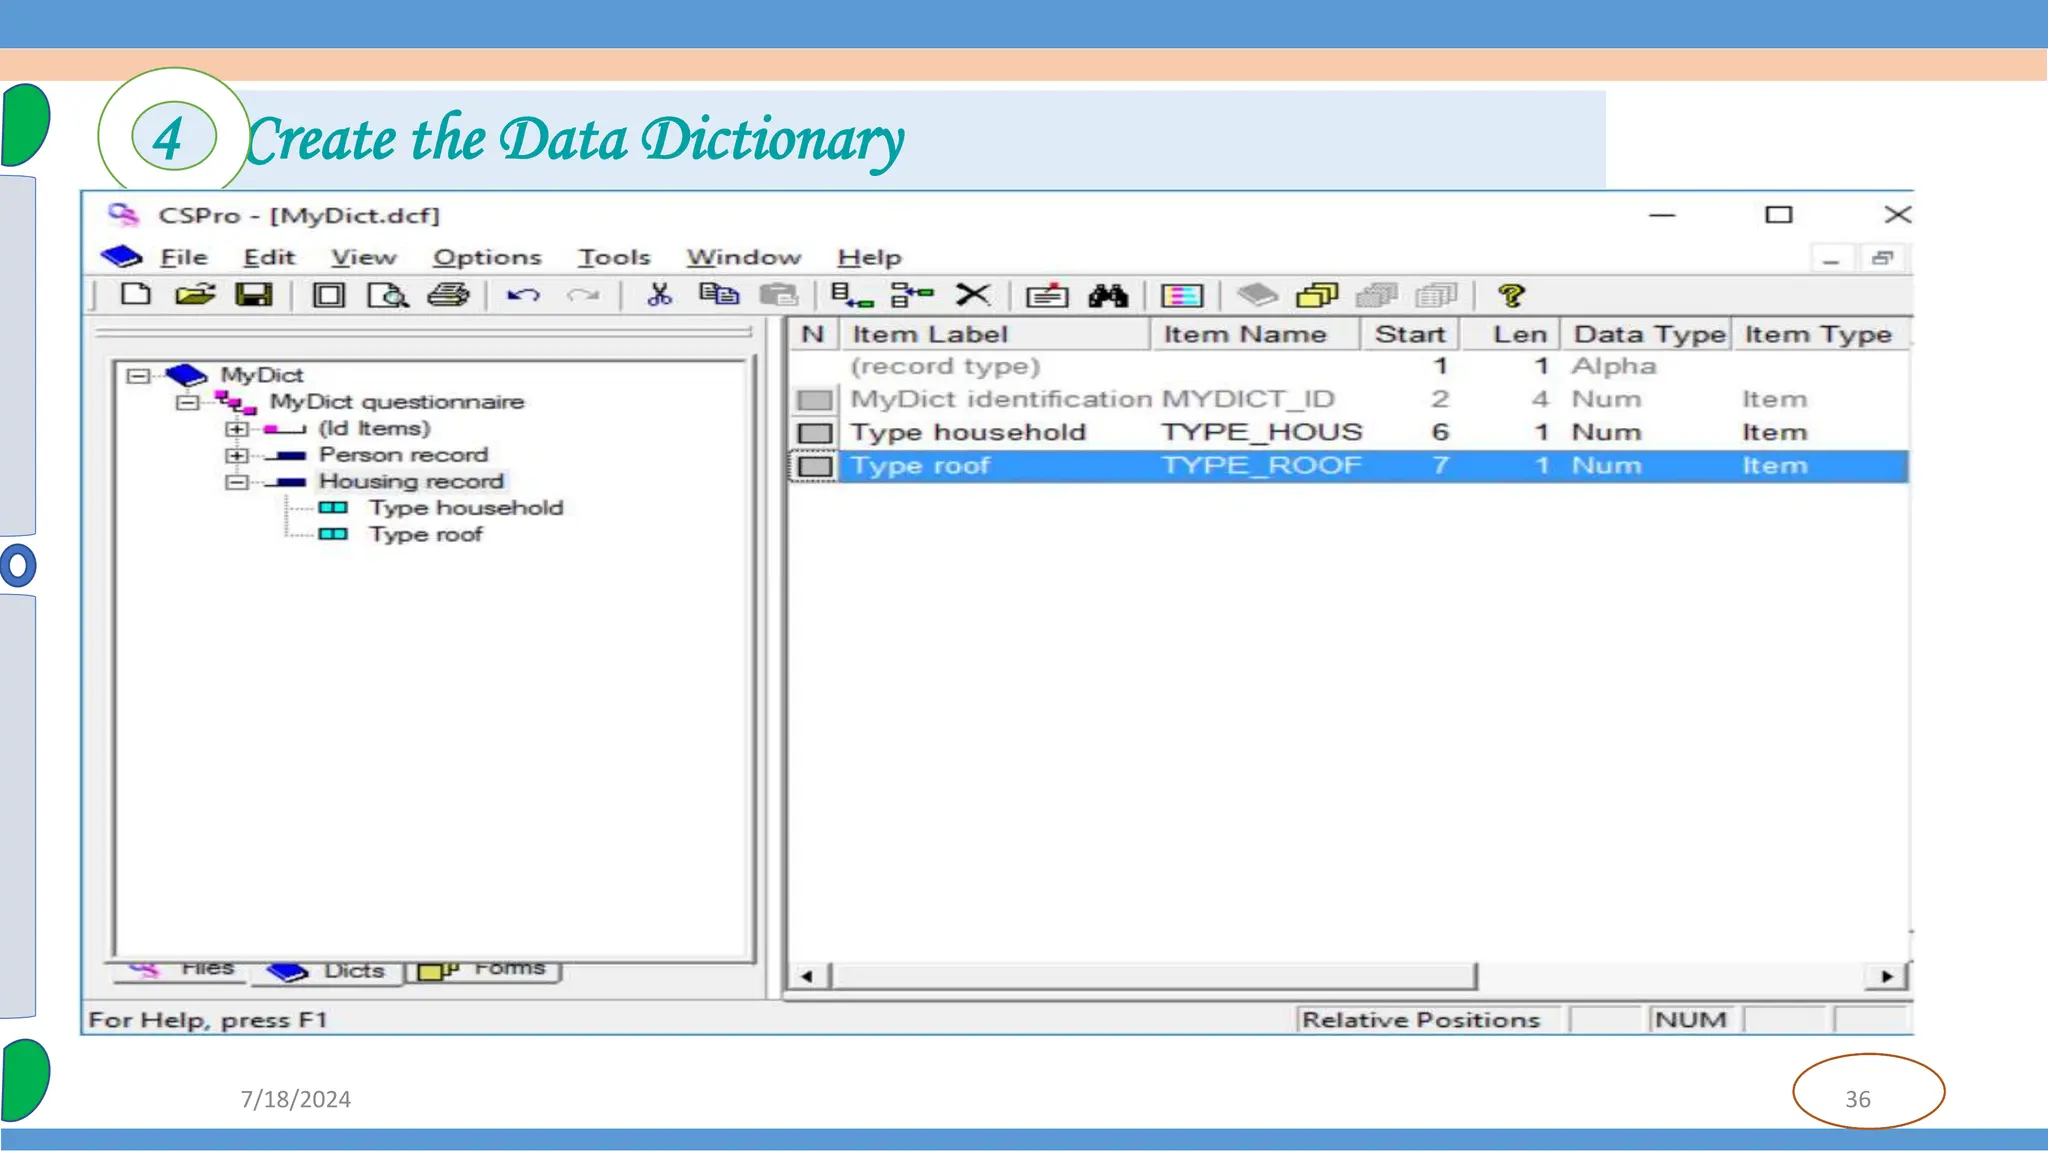This screenshot has width=2048, height=1152.
Task: Click the Add item toolbar icon
Action: [852, 295]
